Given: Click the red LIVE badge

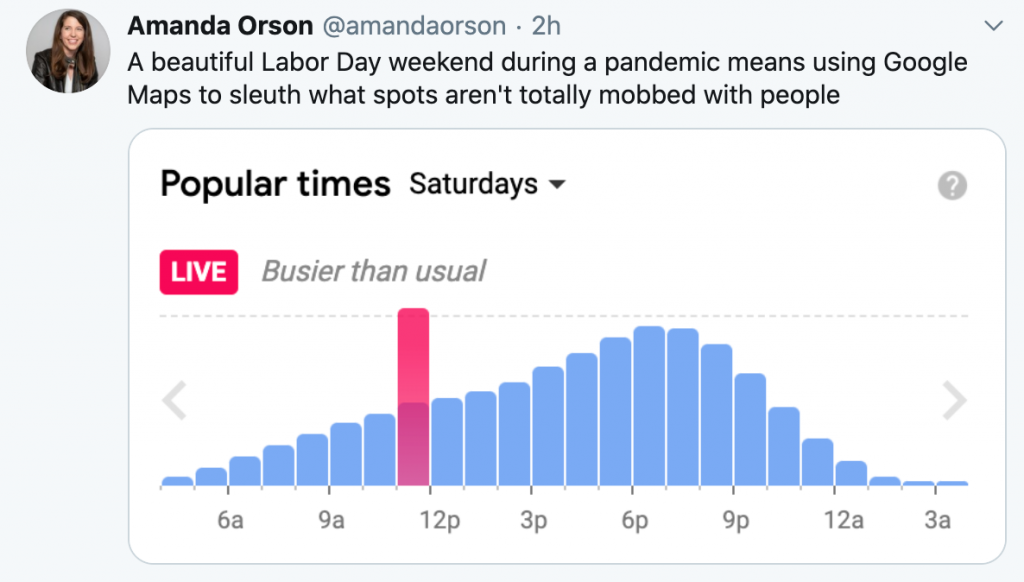Looking at the screenshot, I should (199, 272).
